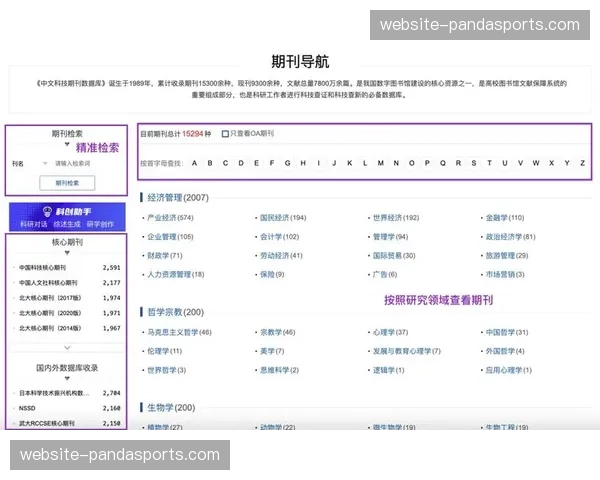Tick the 只查看OA期刊 checkbox

tap(225, 134)
